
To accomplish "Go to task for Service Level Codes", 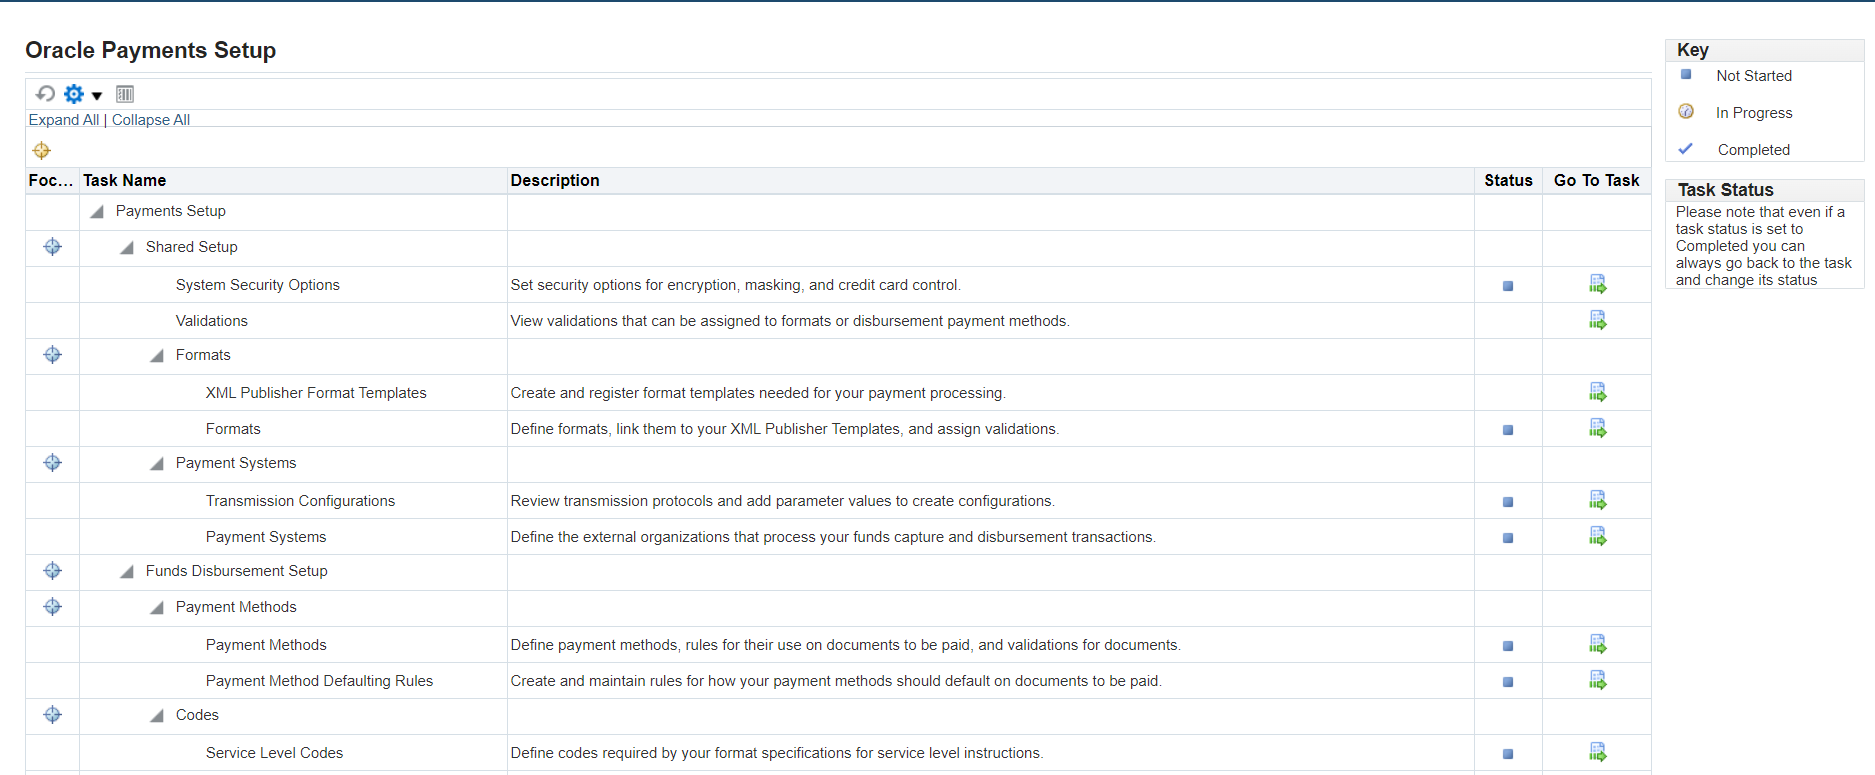I will [x=1598, y=753].
